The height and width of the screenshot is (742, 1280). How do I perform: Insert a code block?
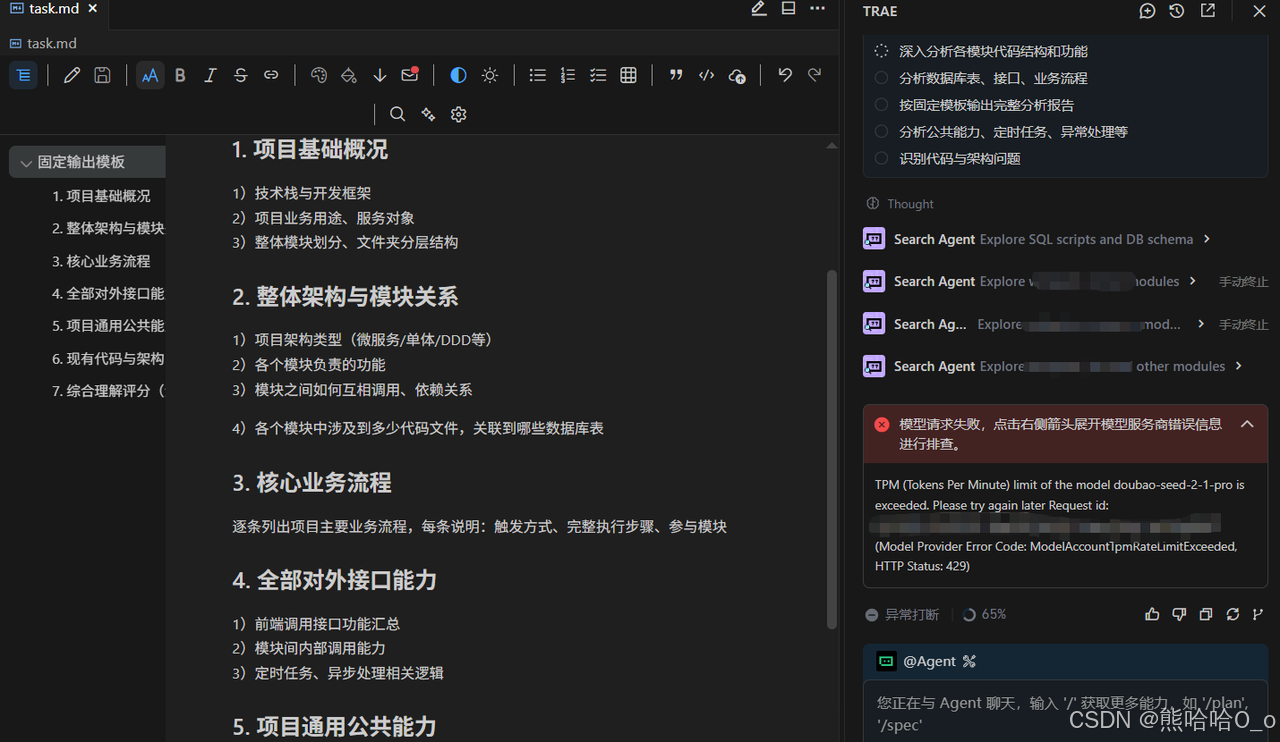(706, 75)
